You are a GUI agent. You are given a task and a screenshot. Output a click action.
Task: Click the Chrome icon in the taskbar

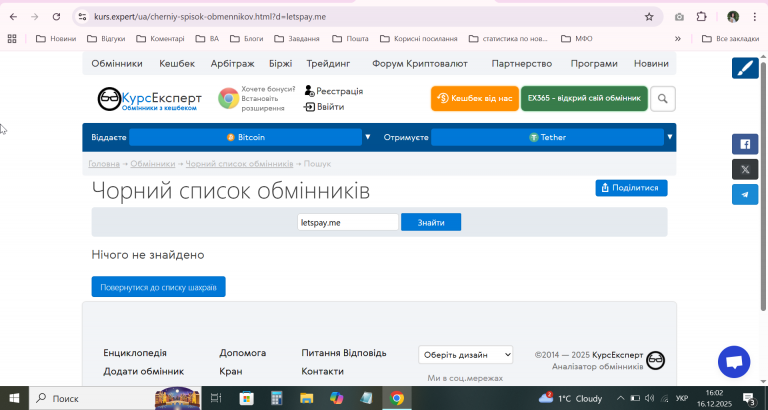(x=397, y=398)
